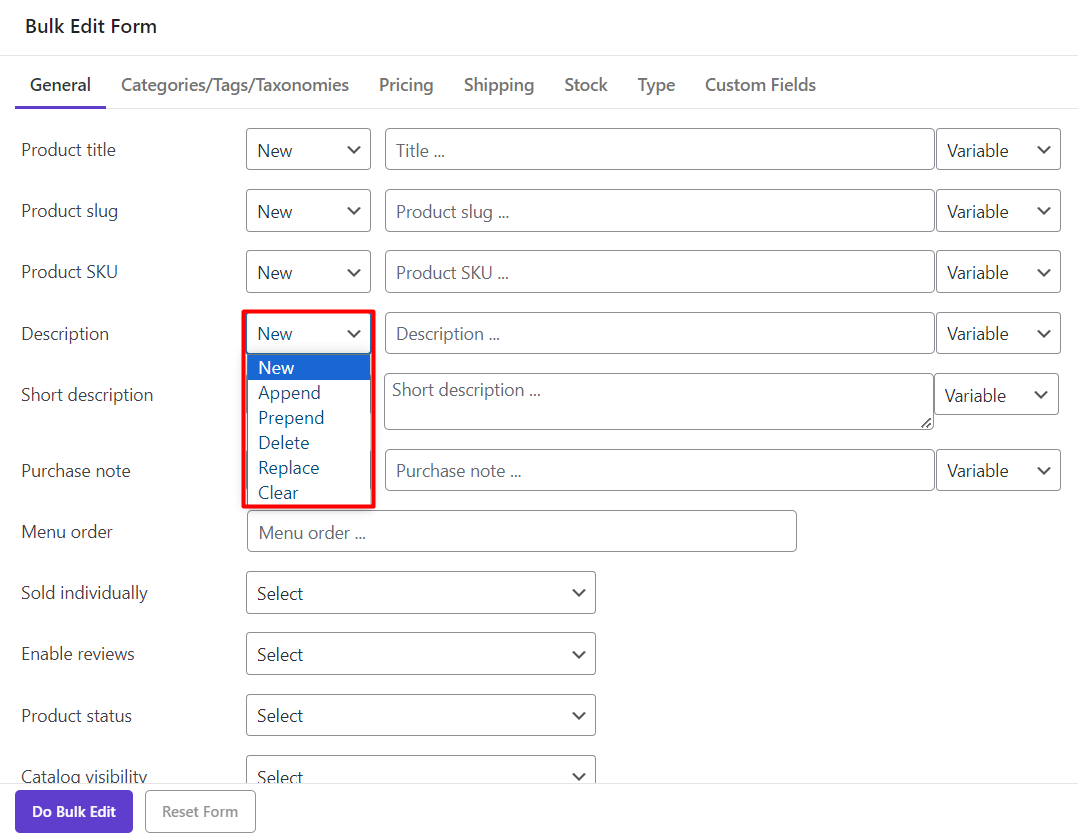The width and height of the screenshot is (1078, 838).
Task: Open the Product SKU Variable dropdown
Action: 997,273
